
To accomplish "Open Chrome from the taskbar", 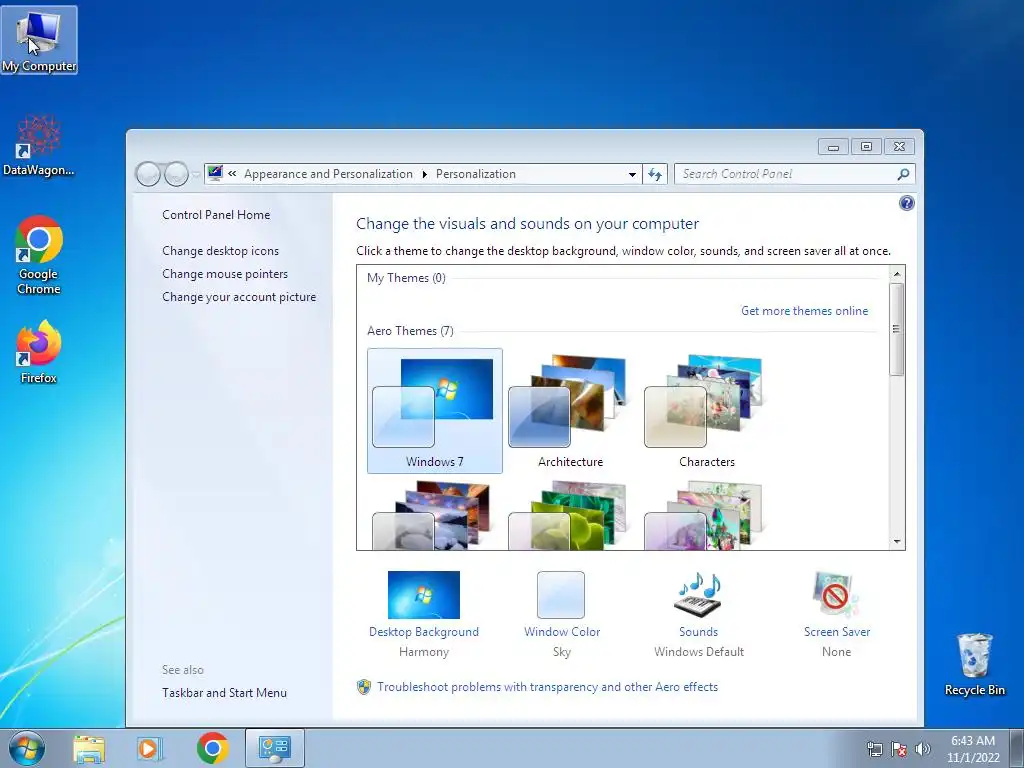I will 212,748.
